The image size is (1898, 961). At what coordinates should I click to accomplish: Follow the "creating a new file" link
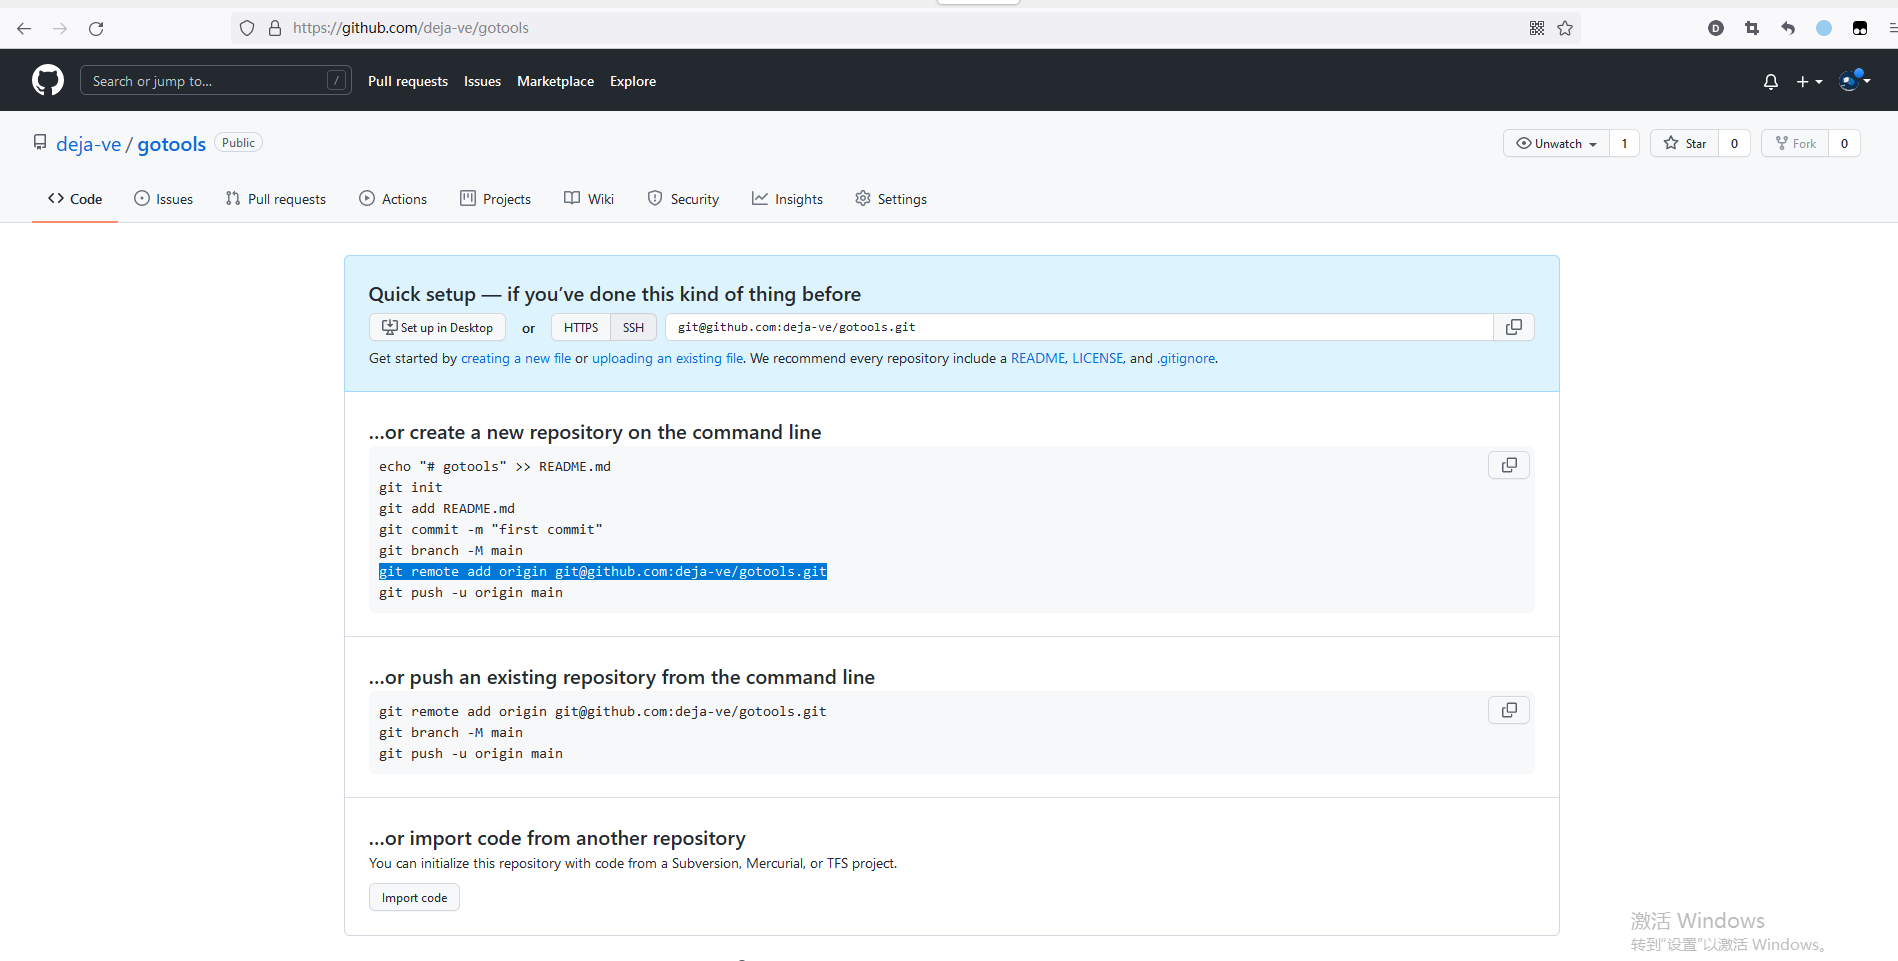[x=515, y=358]
